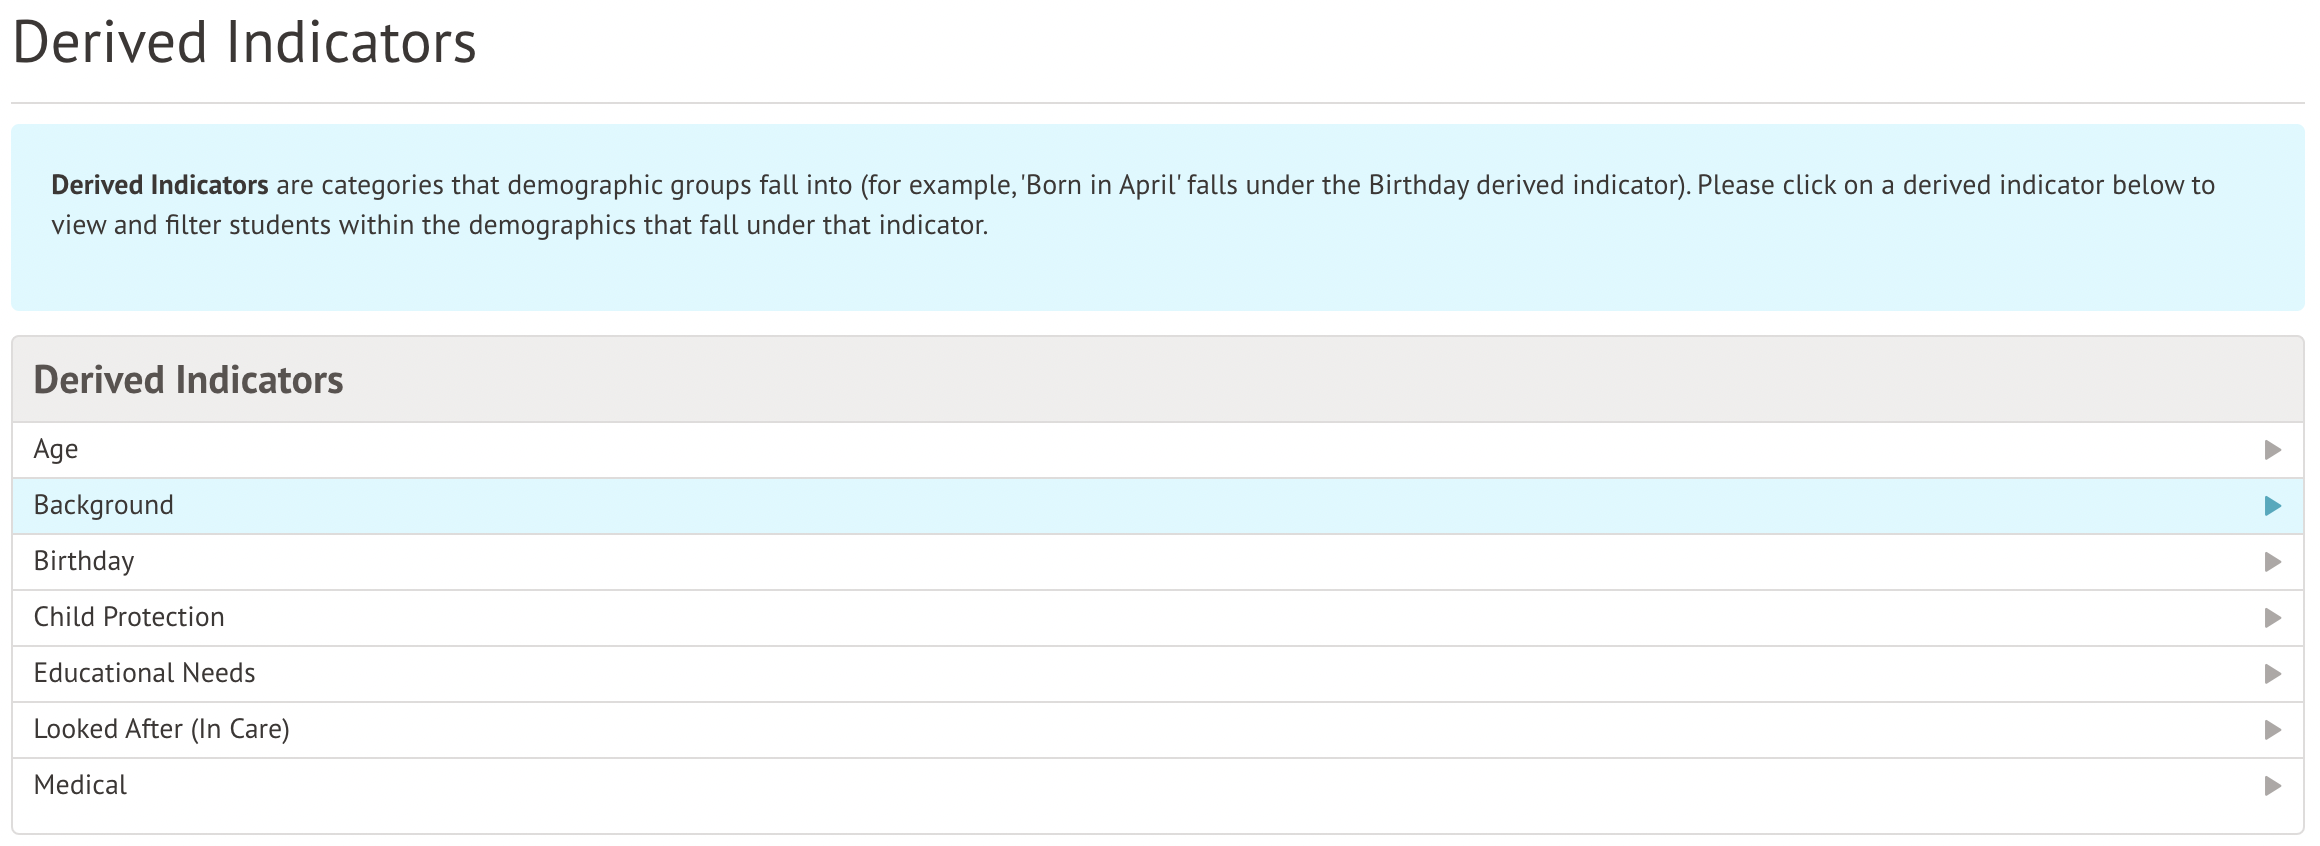The height and width of the screenshot is (846, 2320).
Task: Click the arrow icon for Child Protection
Action: click(x=2272, y=618)
